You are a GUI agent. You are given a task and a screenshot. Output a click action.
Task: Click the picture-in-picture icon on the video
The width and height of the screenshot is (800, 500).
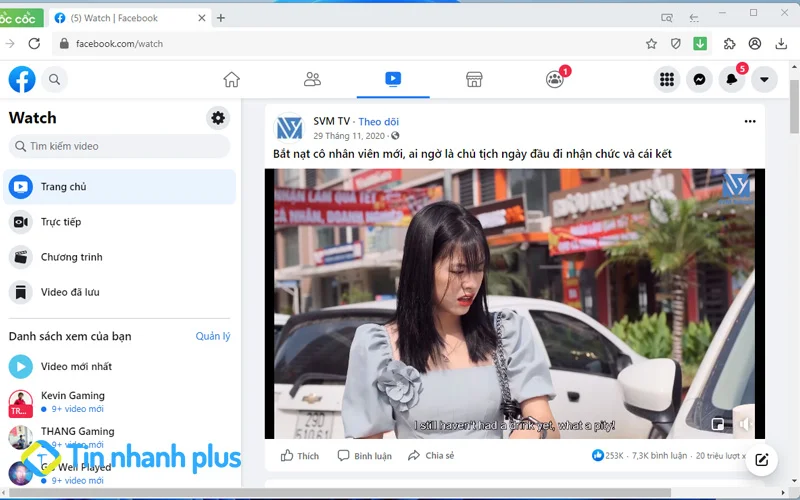[x=718, y=424]
